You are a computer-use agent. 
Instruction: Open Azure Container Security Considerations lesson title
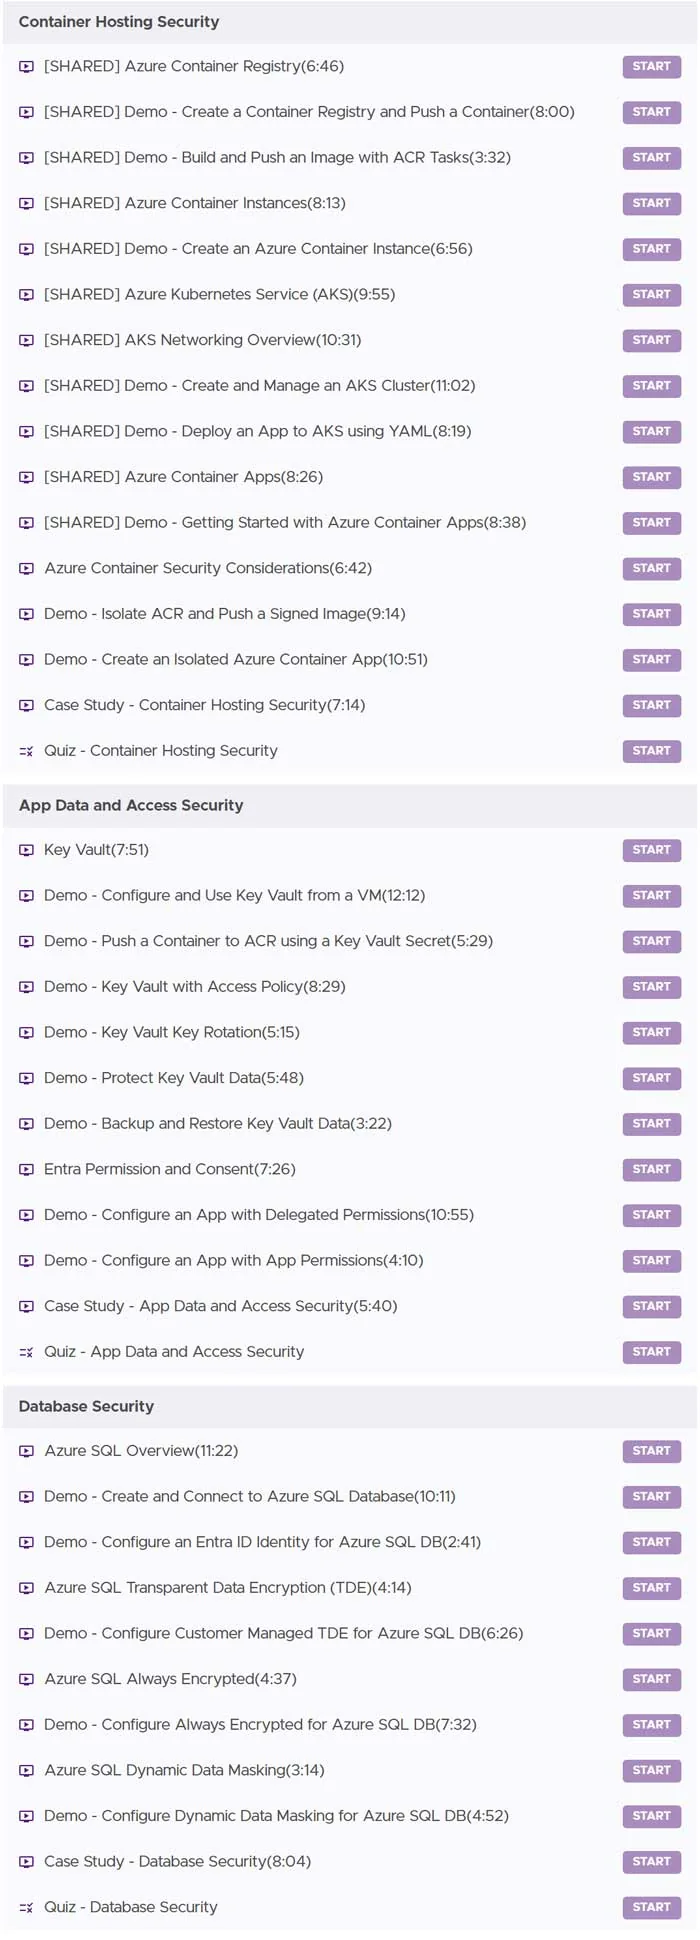tap(208, 568)
